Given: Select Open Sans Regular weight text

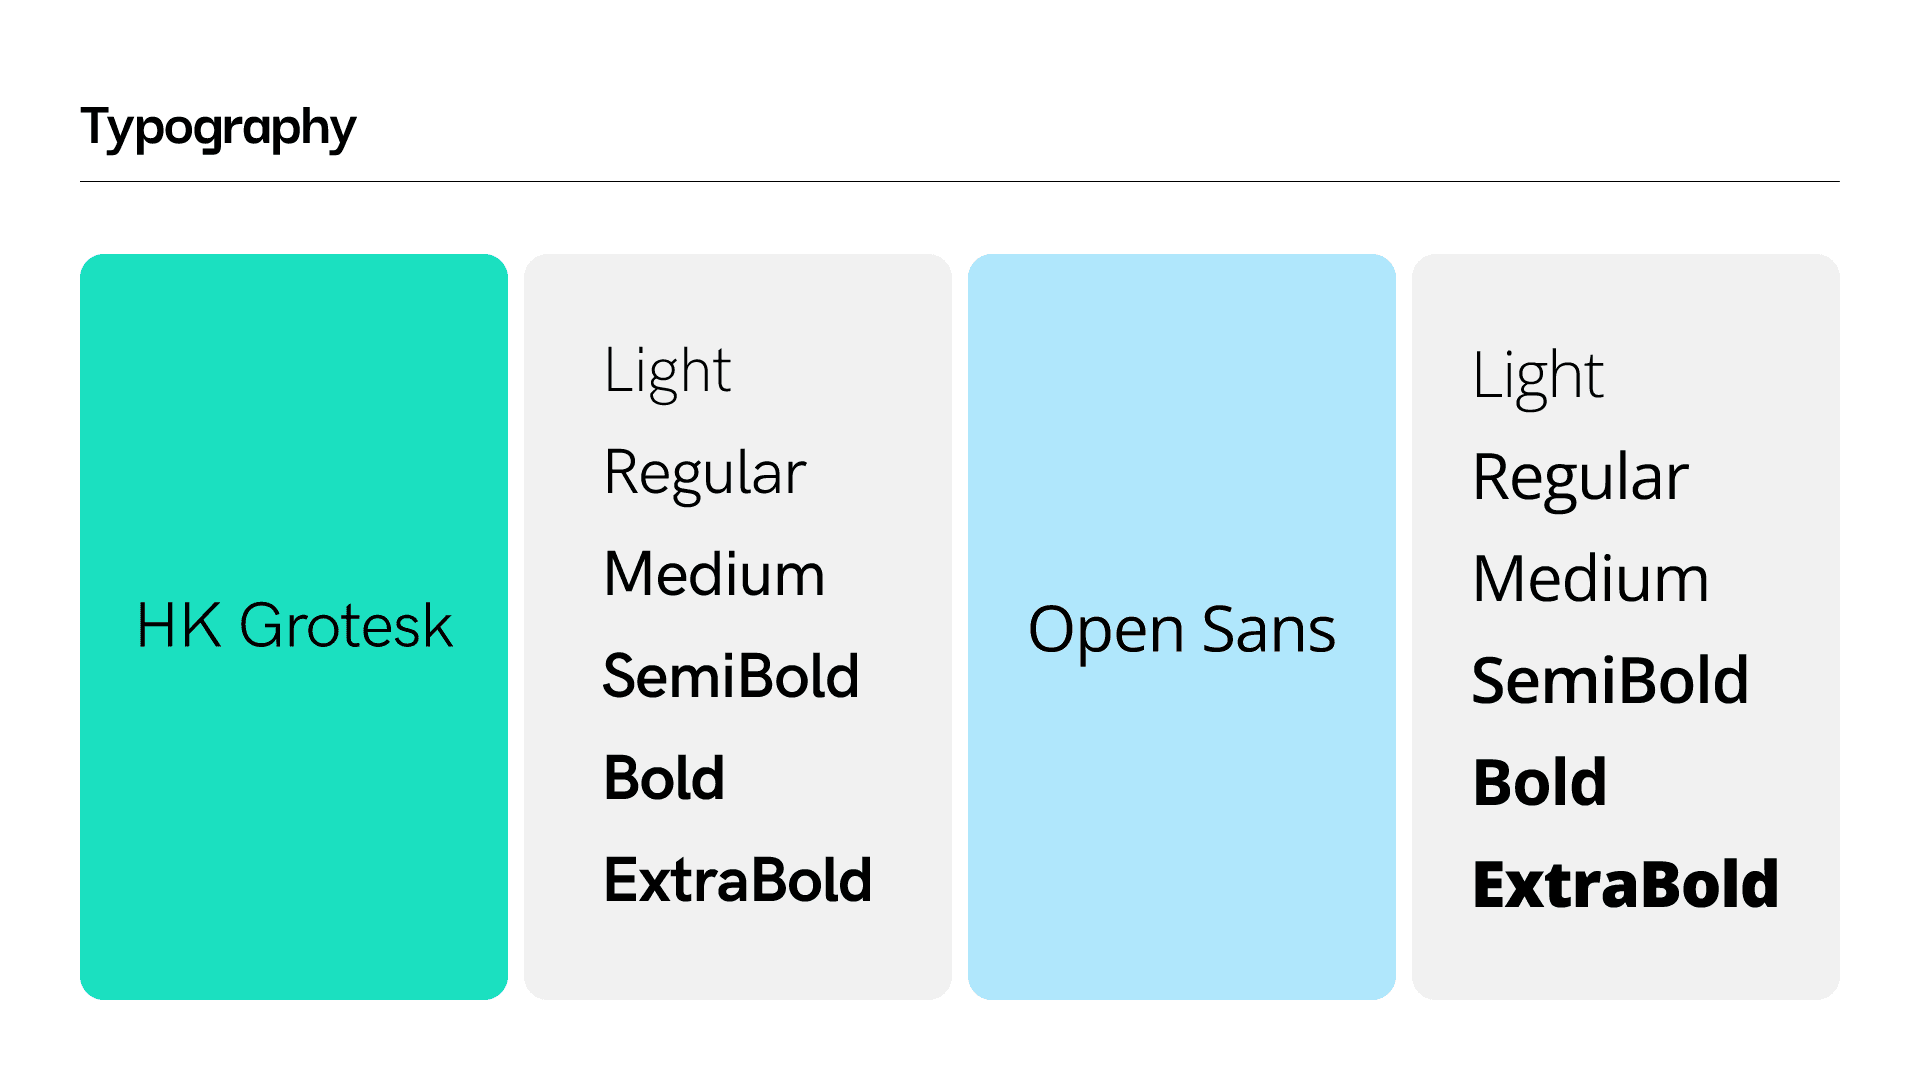Looking at the screenshot, I should click(x=1581, y=479).
